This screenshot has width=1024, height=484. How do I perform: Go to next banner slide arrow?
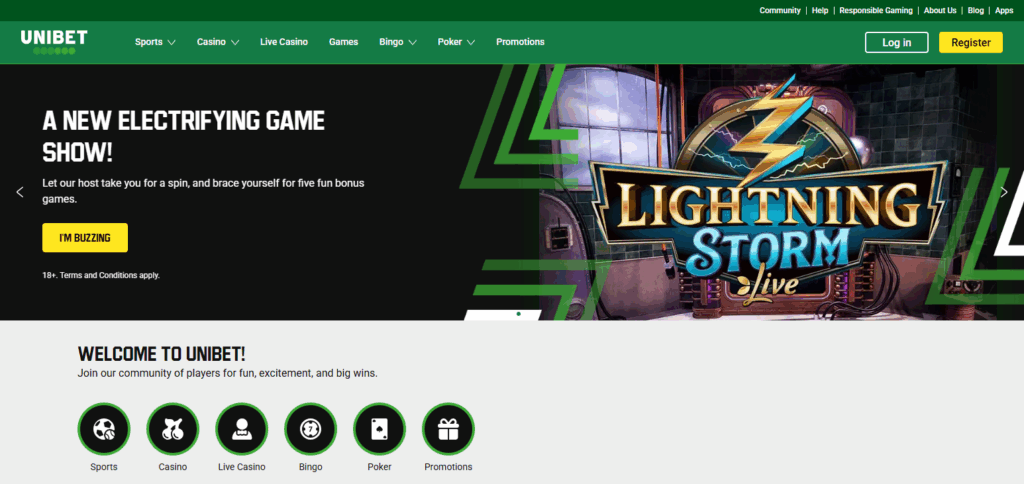pyautogui.click(x=1004, y=192)
